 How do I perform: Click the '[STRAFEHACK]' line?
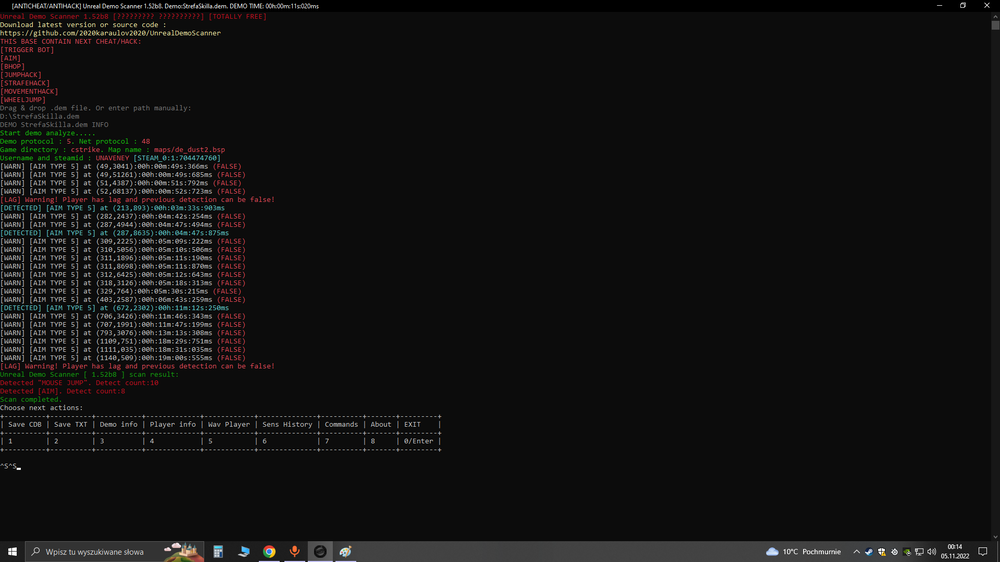click(x=25, y=83)
